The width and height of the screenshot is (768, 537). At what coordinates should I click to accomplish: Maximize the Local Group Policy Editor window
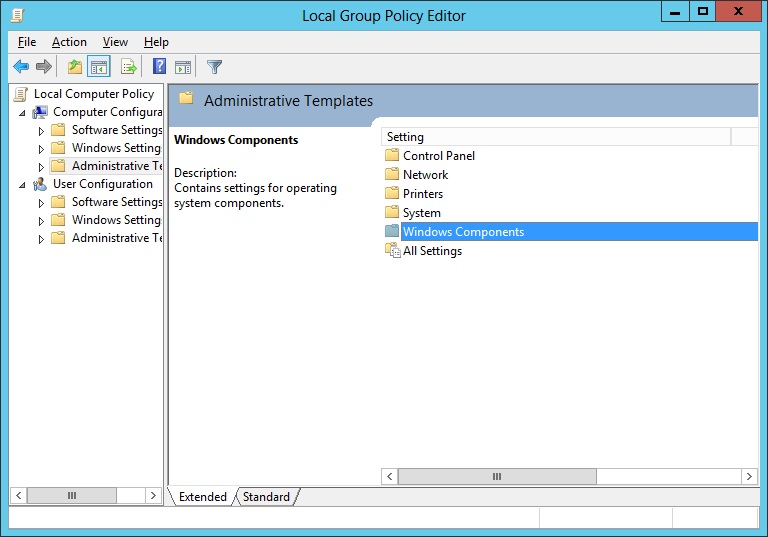pos(703,11)
